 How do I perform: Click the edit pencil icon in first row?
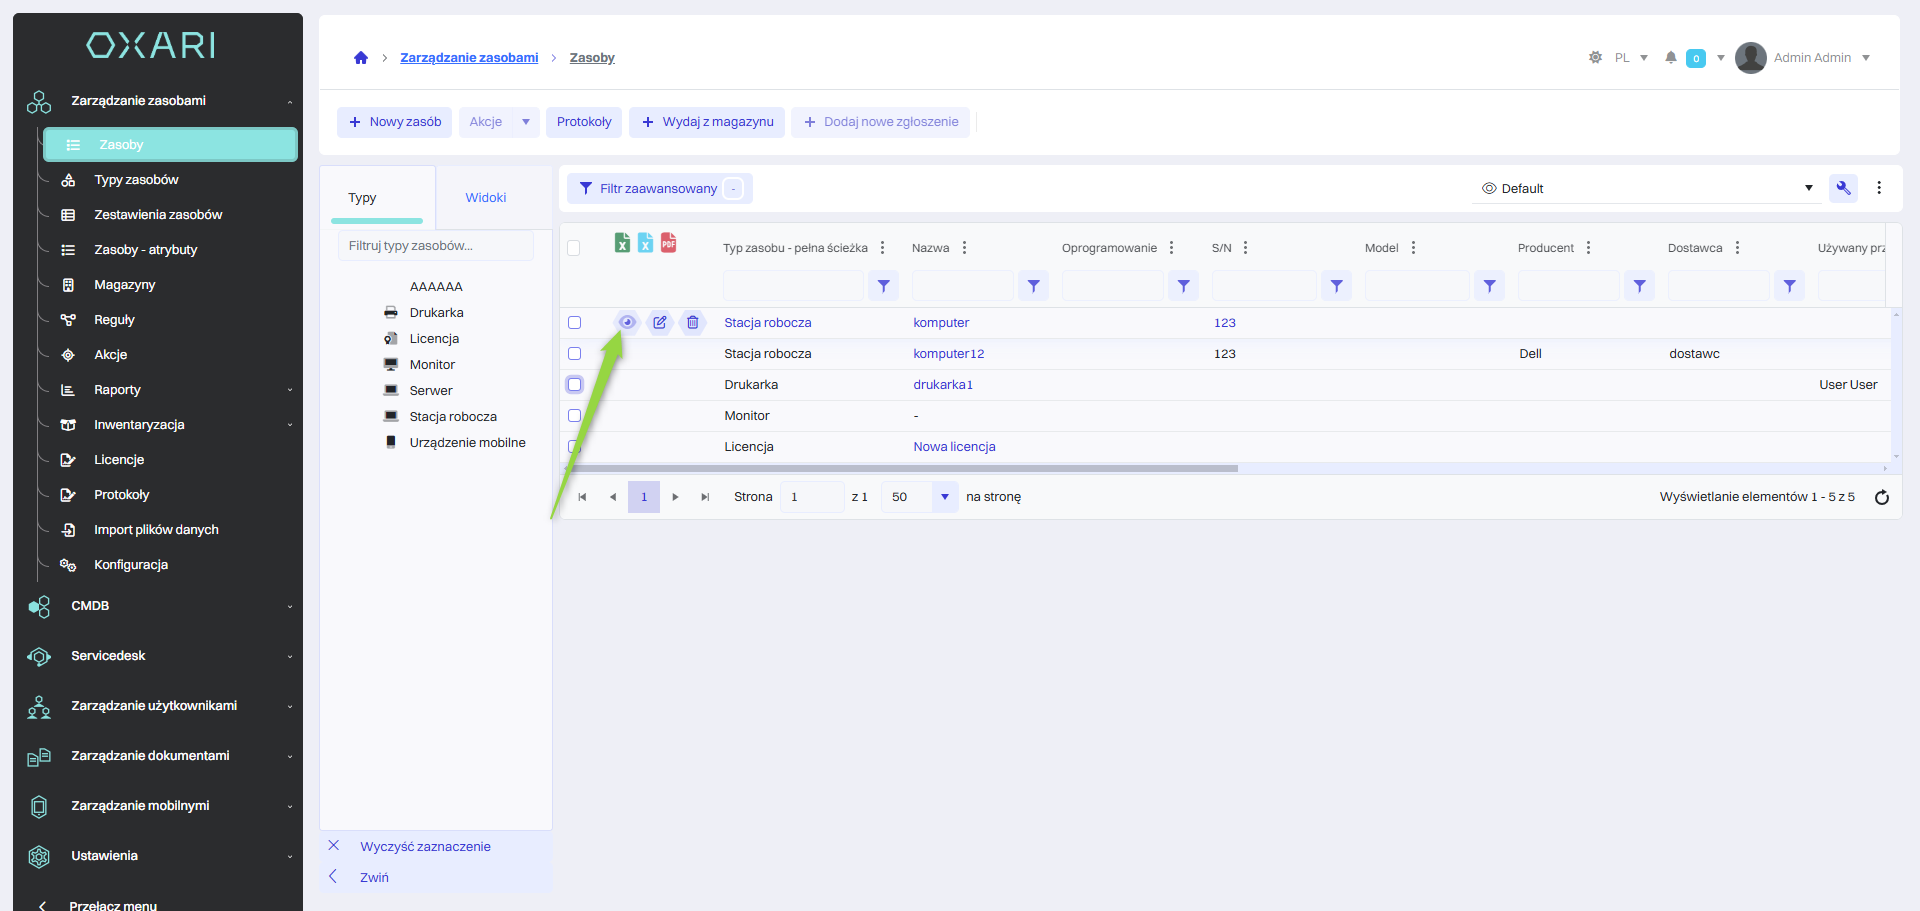[x=660, y=322]
